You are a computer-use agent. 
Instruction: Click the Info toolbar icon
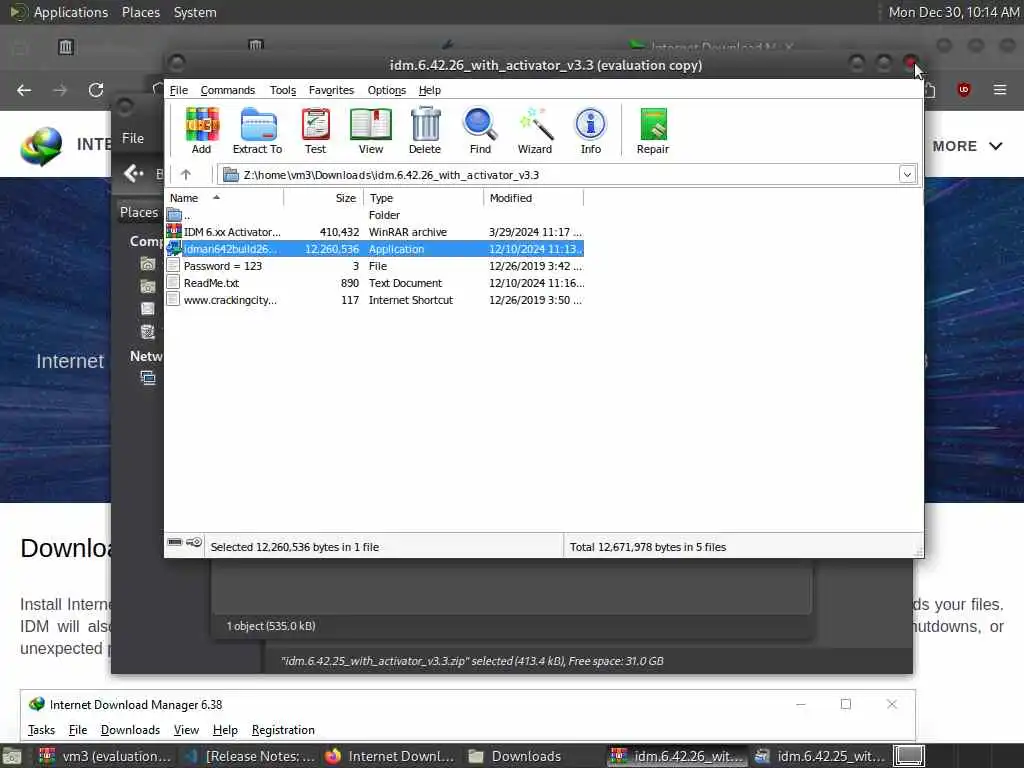tap(590, 131)
